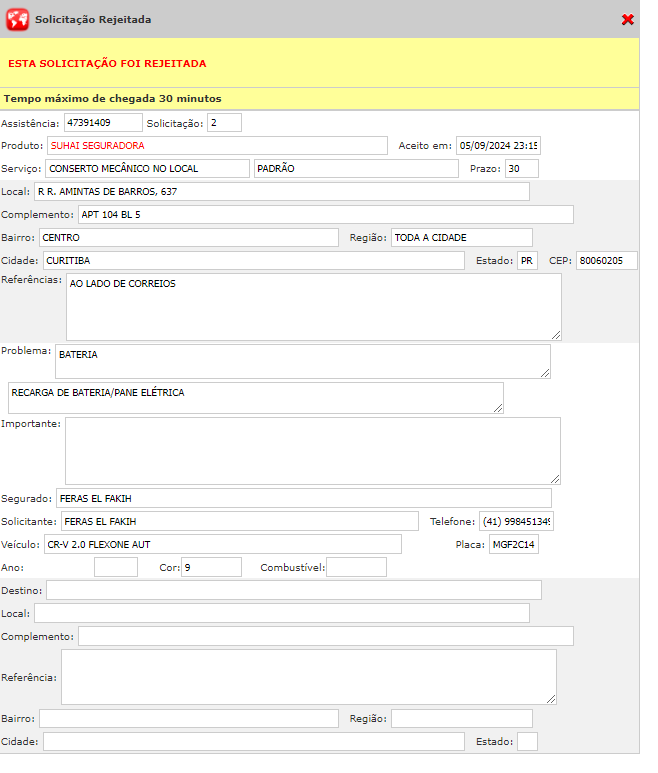The width and height of the screenshot is (658, 773).
Task: Click the Região field TODA A CIDADE
Action: (461, 238)
